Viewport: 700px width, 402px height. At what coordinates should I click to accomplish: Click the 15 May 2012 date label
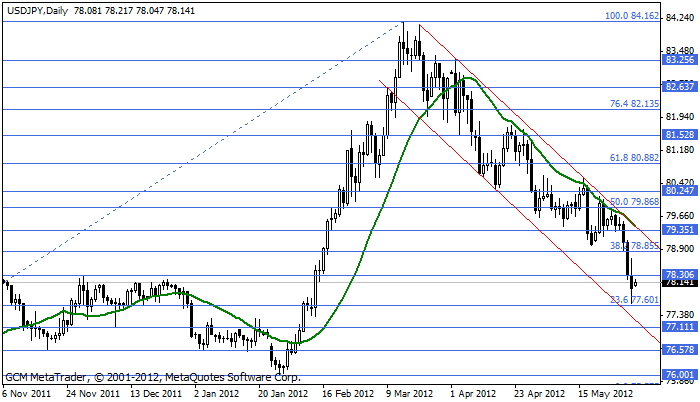[x=605, y=394]
